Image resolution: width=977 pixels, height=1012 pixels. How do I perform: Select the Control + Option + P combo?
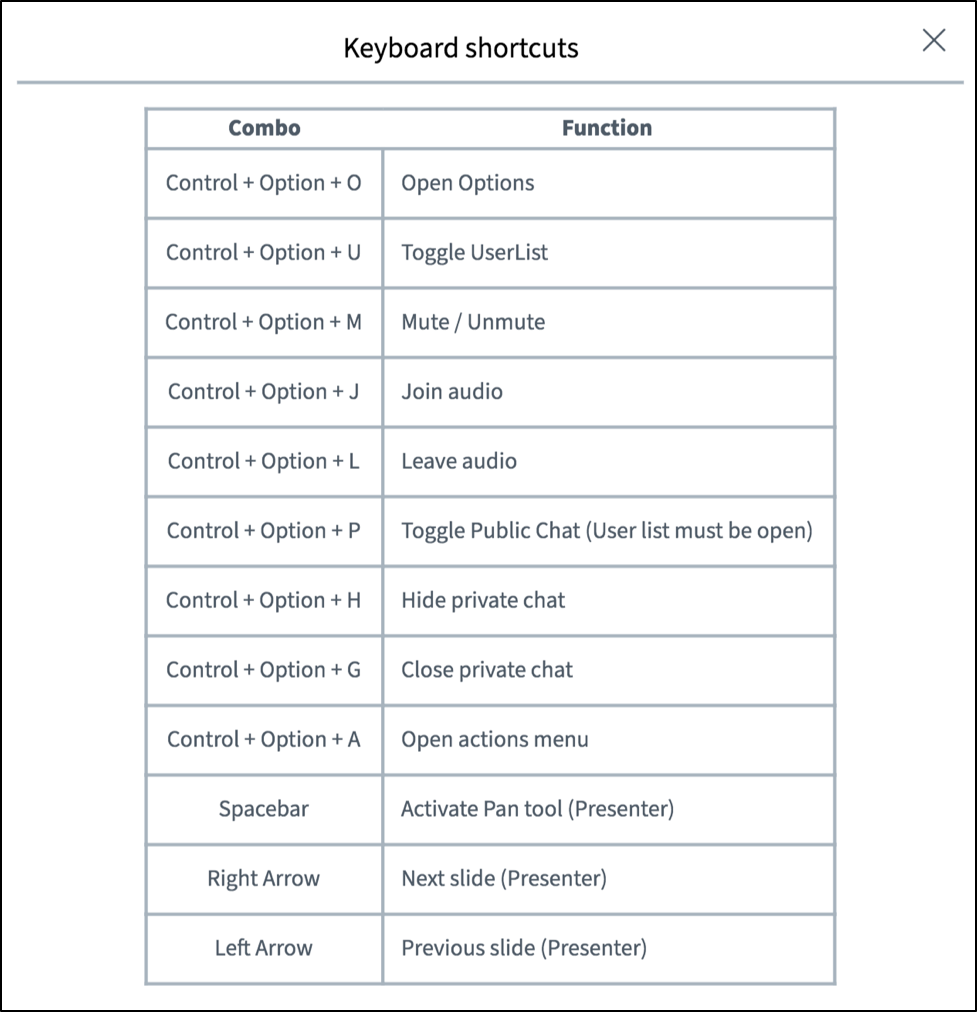pyautogui.click(x=264, y=531)
